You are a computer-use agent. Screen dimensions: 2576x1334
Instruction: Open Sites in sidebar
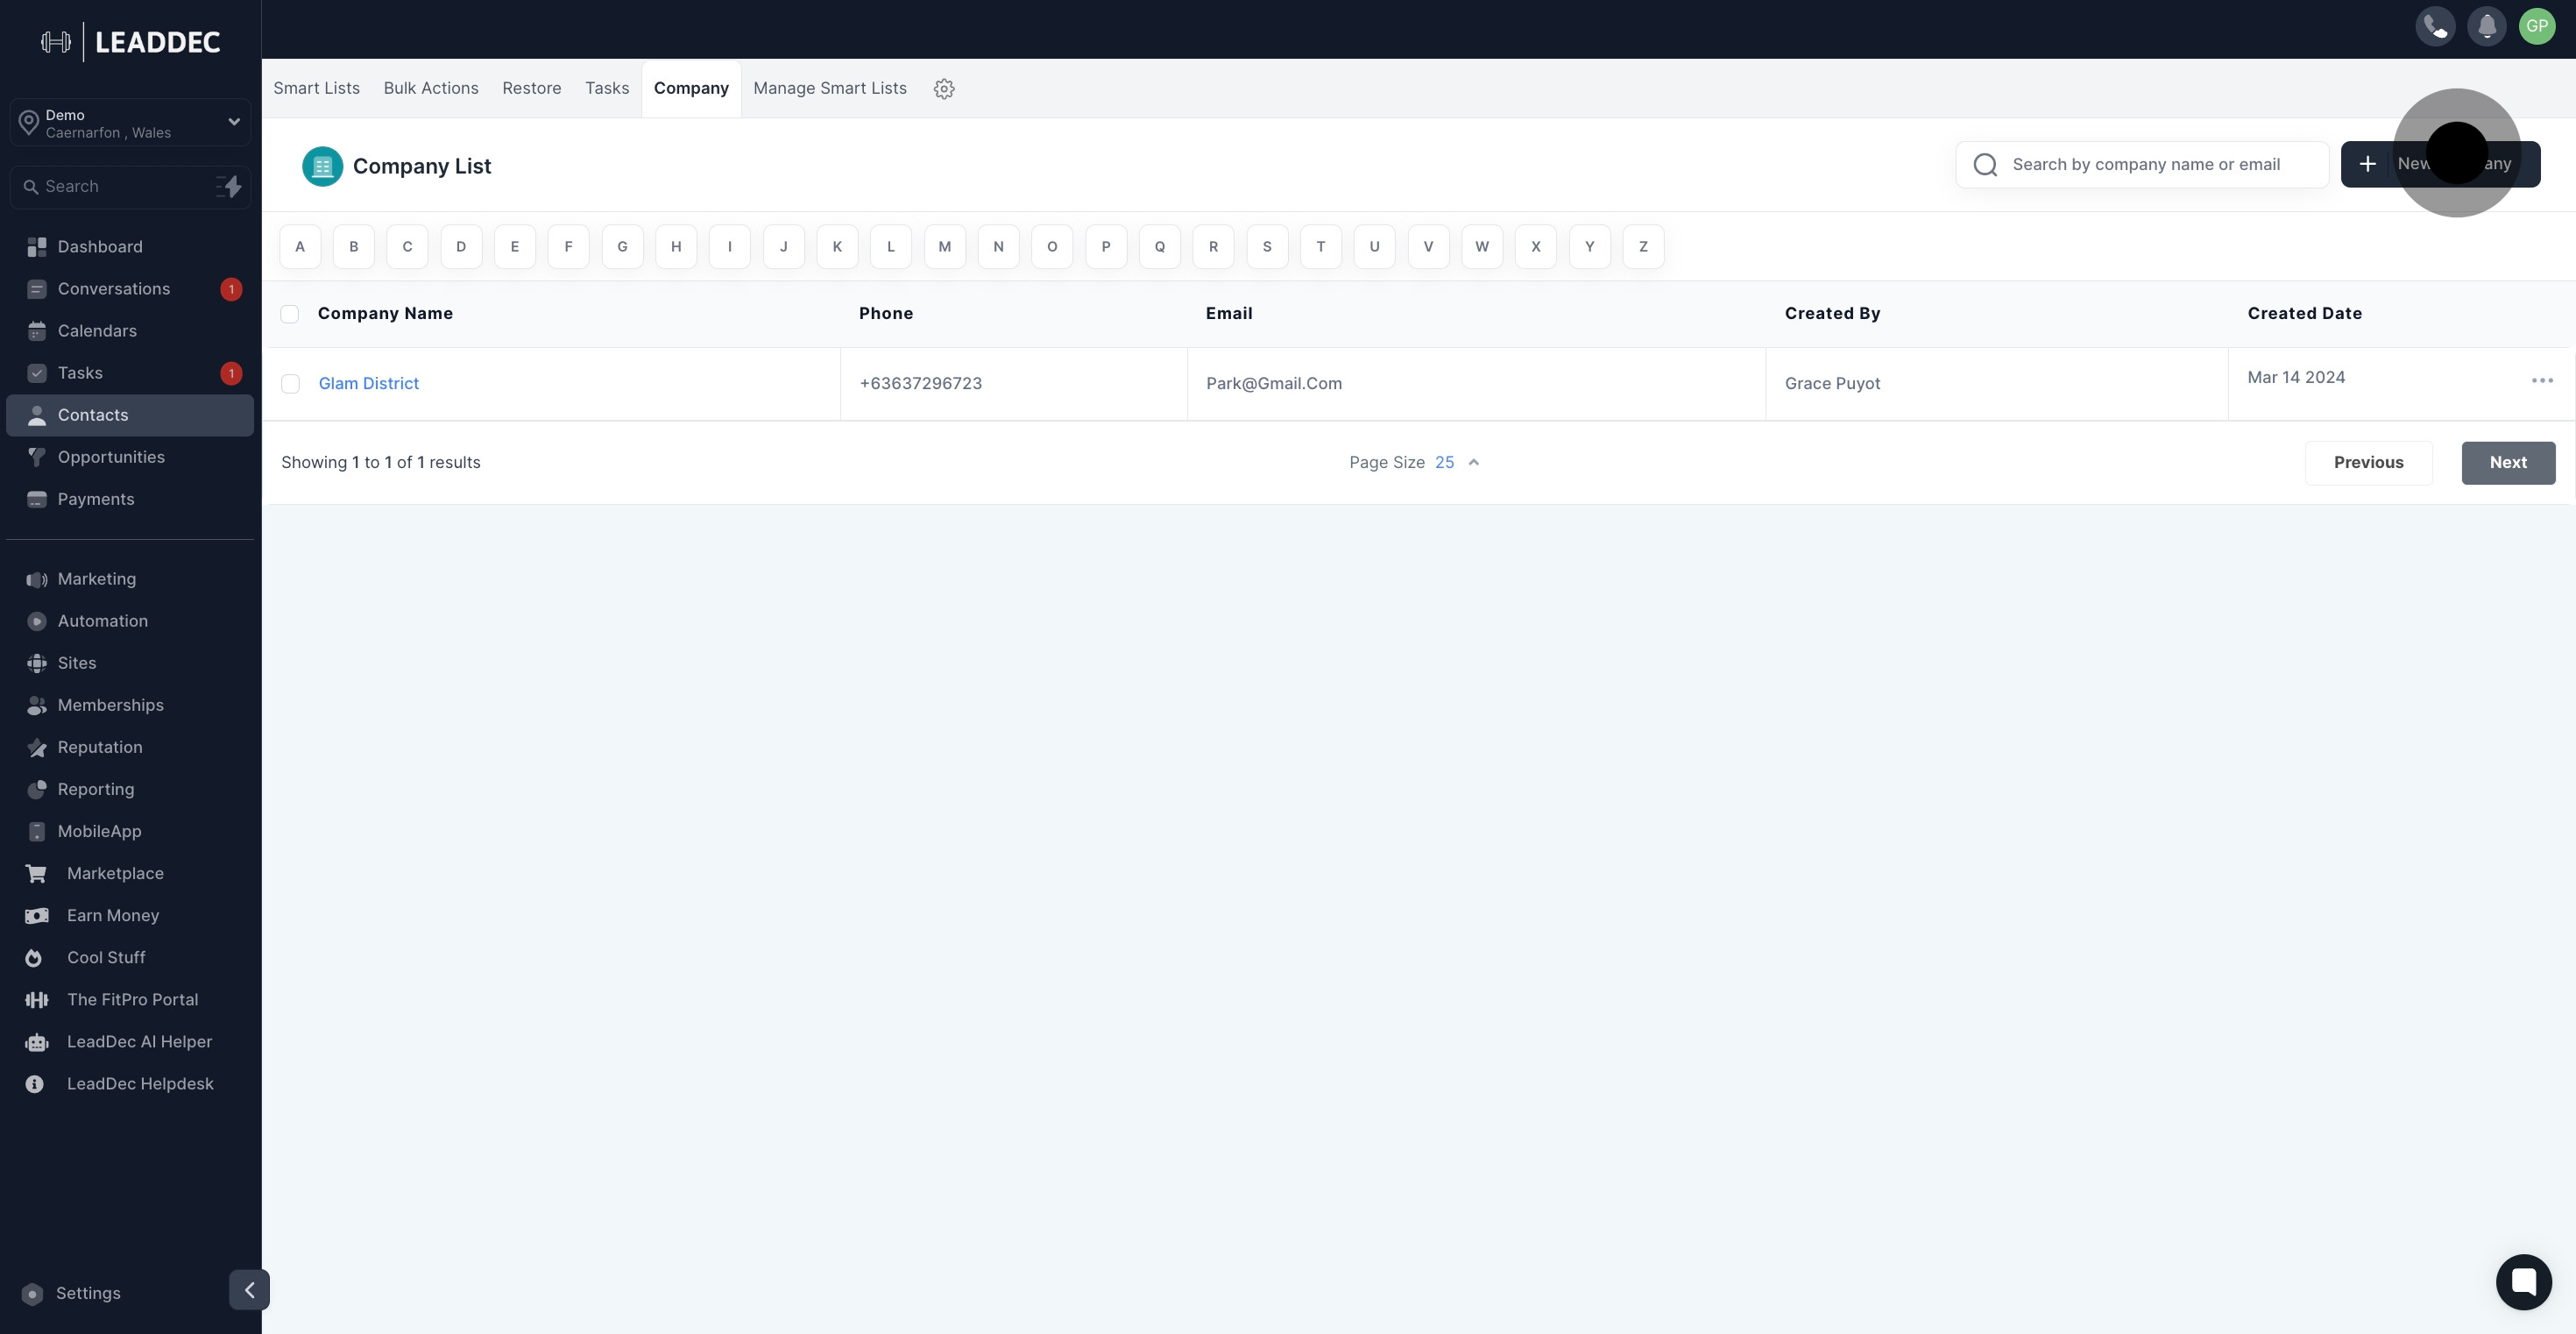(x=130, y=663)
